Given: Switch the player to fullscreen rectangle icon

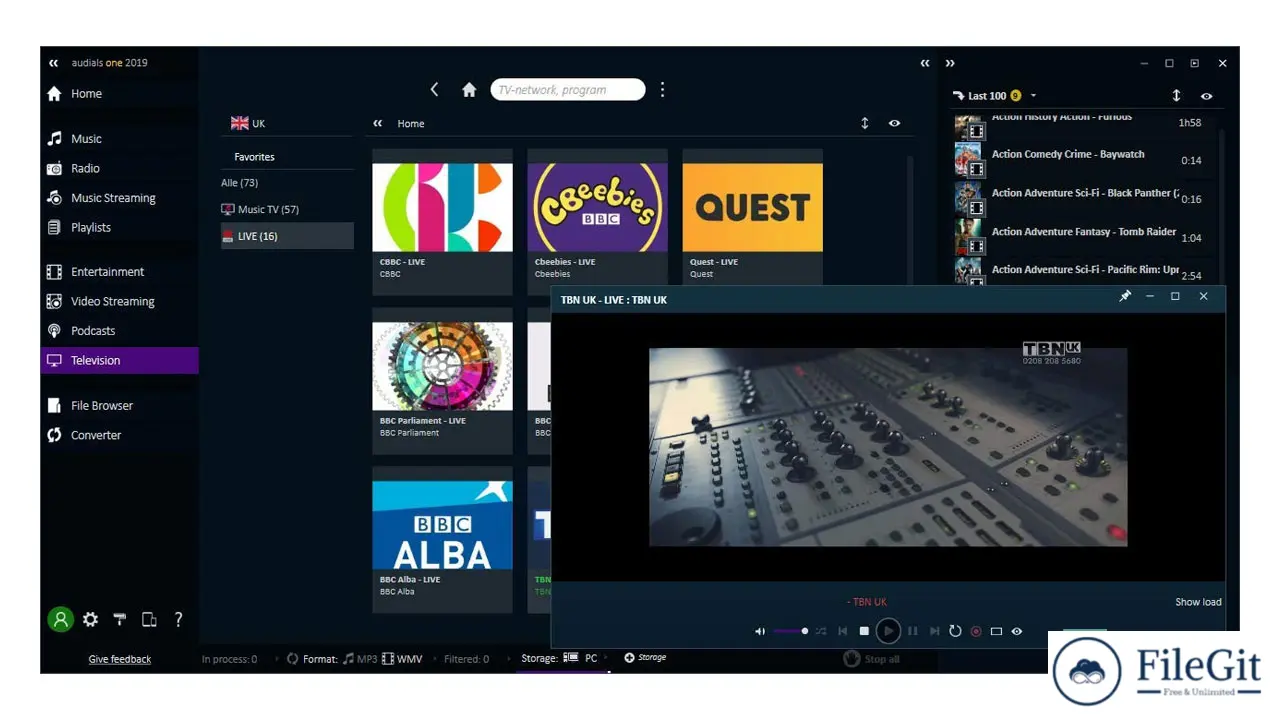Looking at the screenshot, I should click(996, 631).
